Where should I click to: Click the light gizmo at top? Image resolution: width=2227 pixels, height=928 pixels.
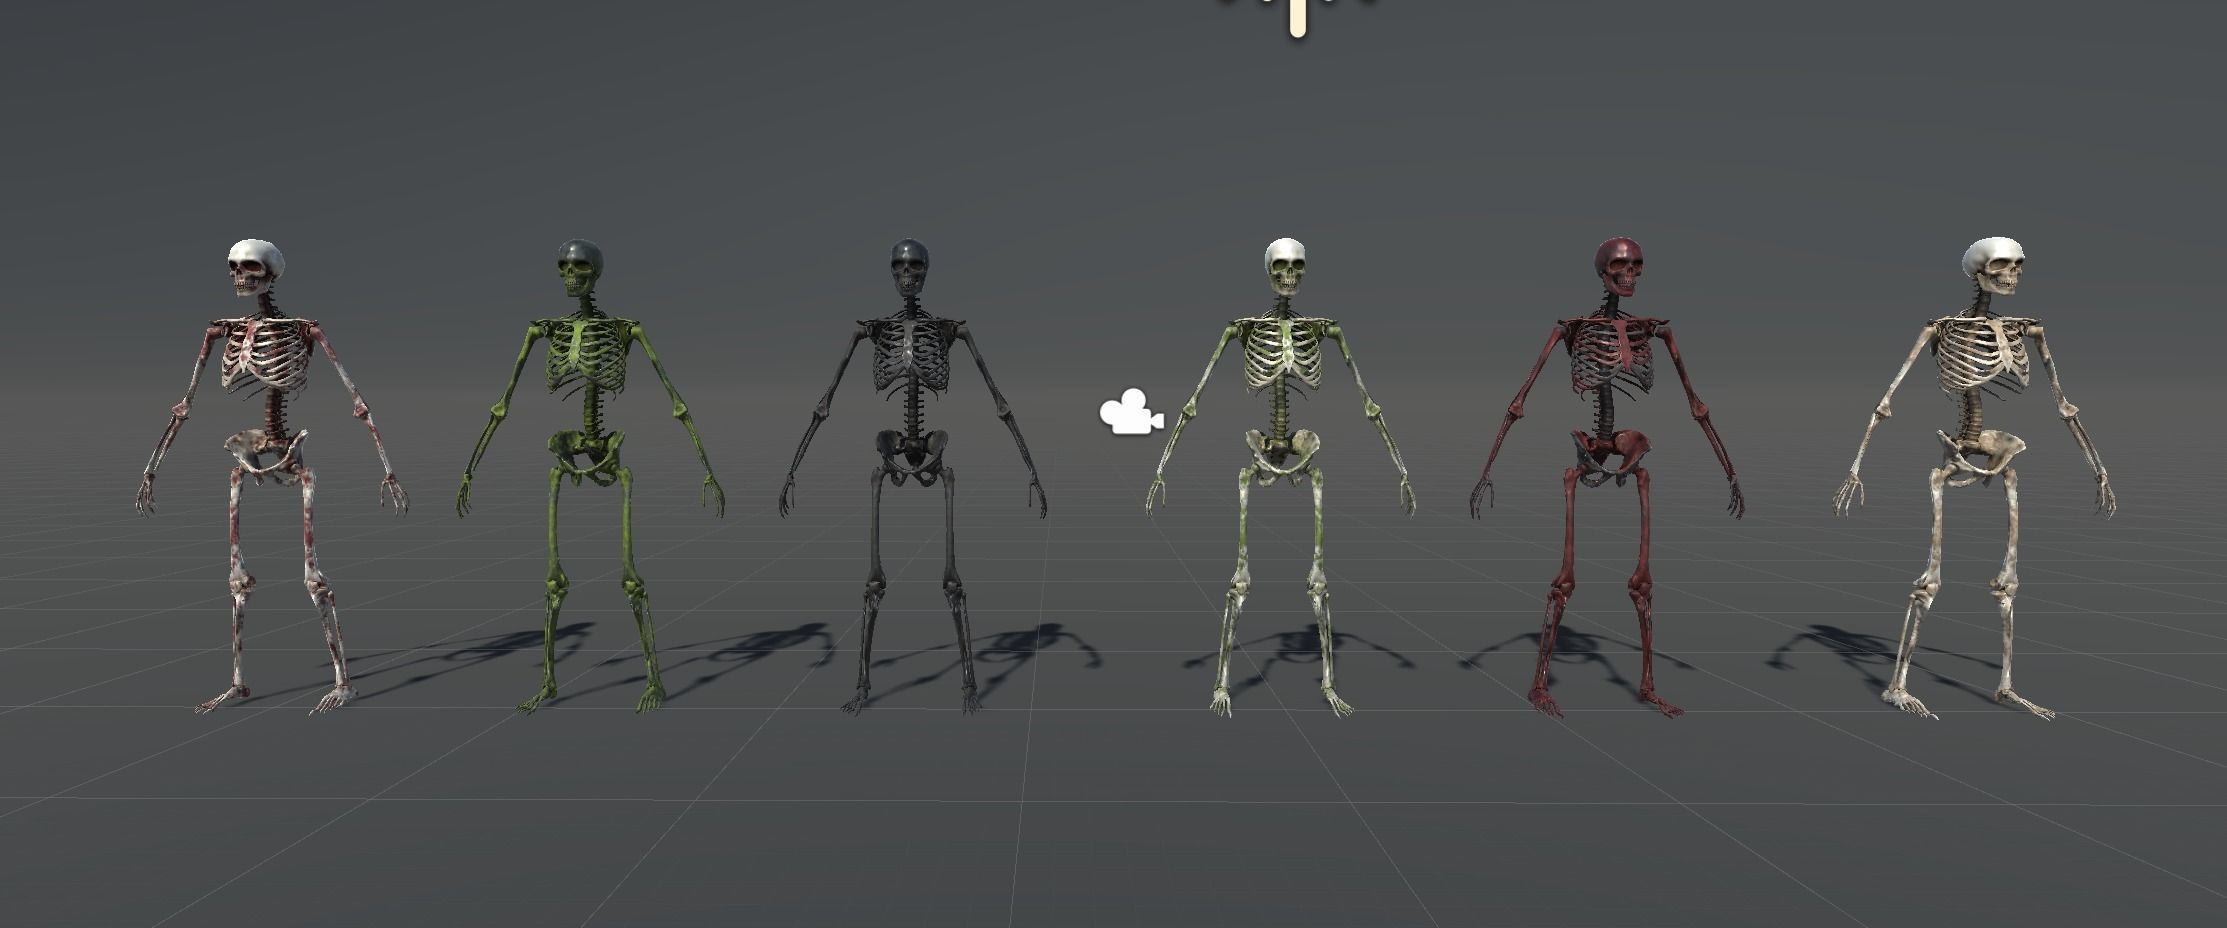click(1297, 18)
